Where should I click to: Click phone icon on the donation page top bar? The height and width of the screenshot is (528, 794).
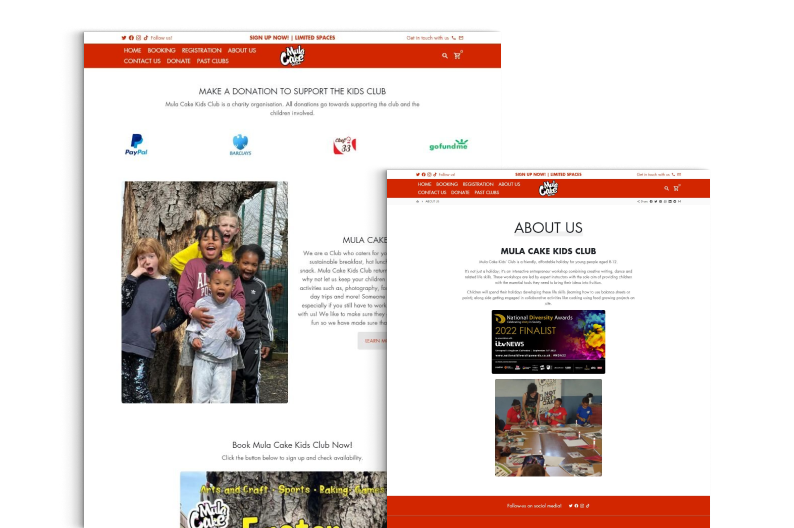(454, 38)
